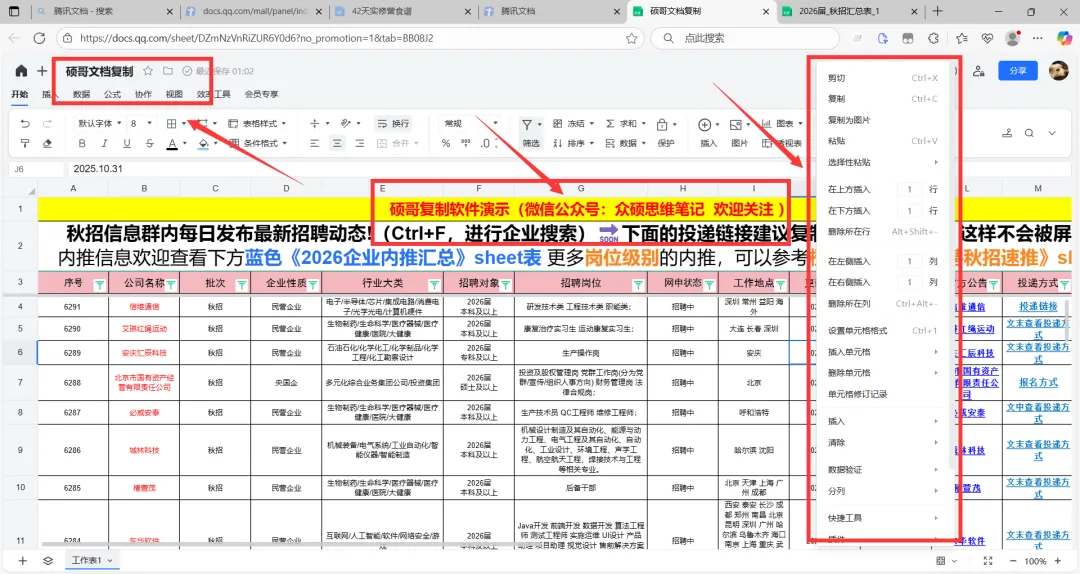This screenshot has height=574, width=1080.
Task: Open the stamp icon left of search
Action: (1007, 133)
